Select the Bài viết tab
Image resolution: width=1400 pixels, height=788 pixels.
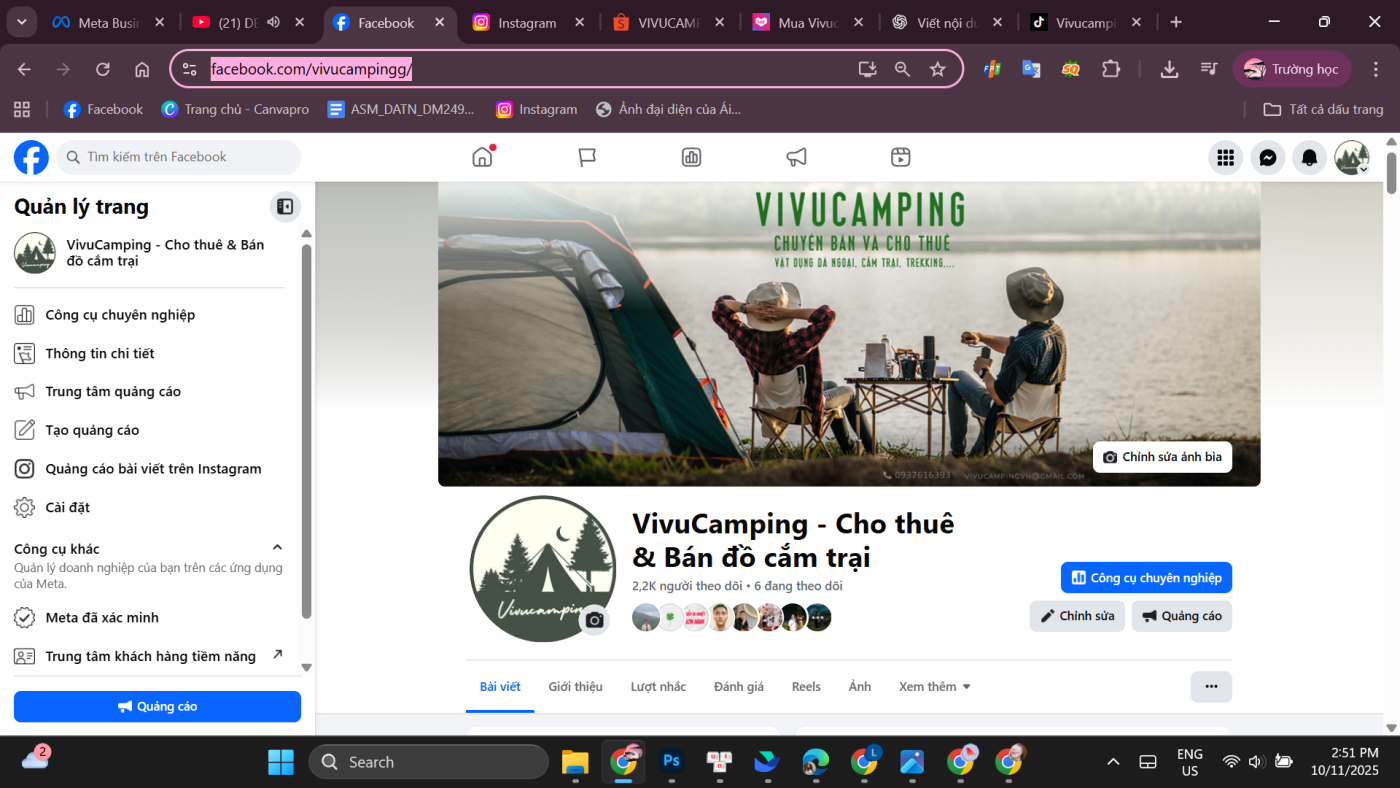[500, 687]
